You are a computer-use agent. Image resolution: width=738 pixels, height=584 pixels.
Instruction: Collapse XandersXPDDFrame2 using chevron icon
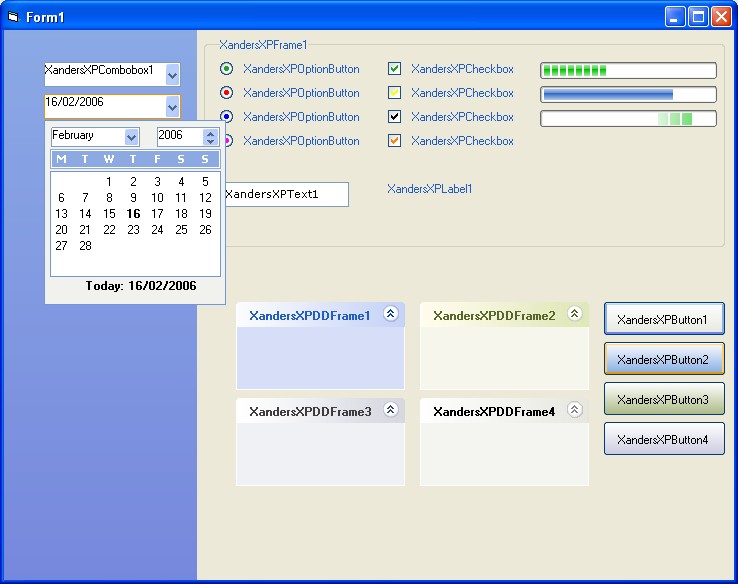[574, 314]
